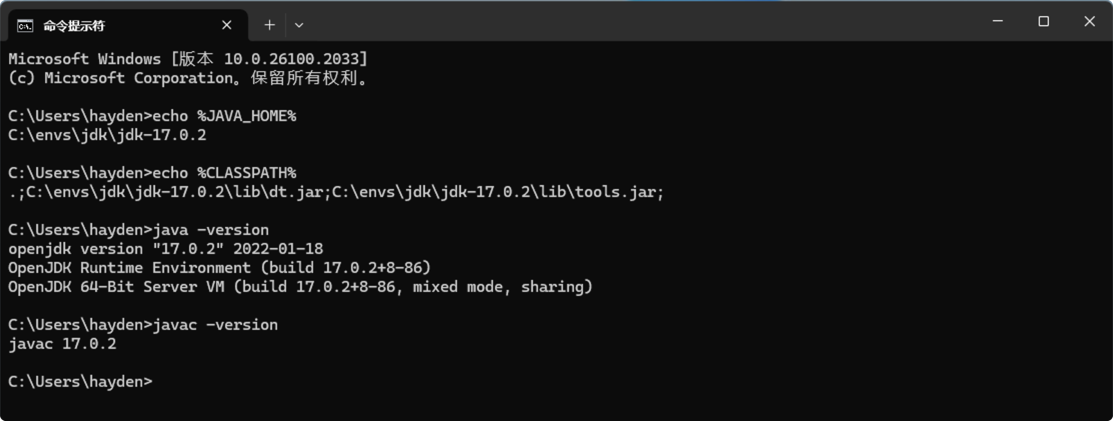Maximize the terminal window
The image size is (1113, 421).
point(1043,21)
